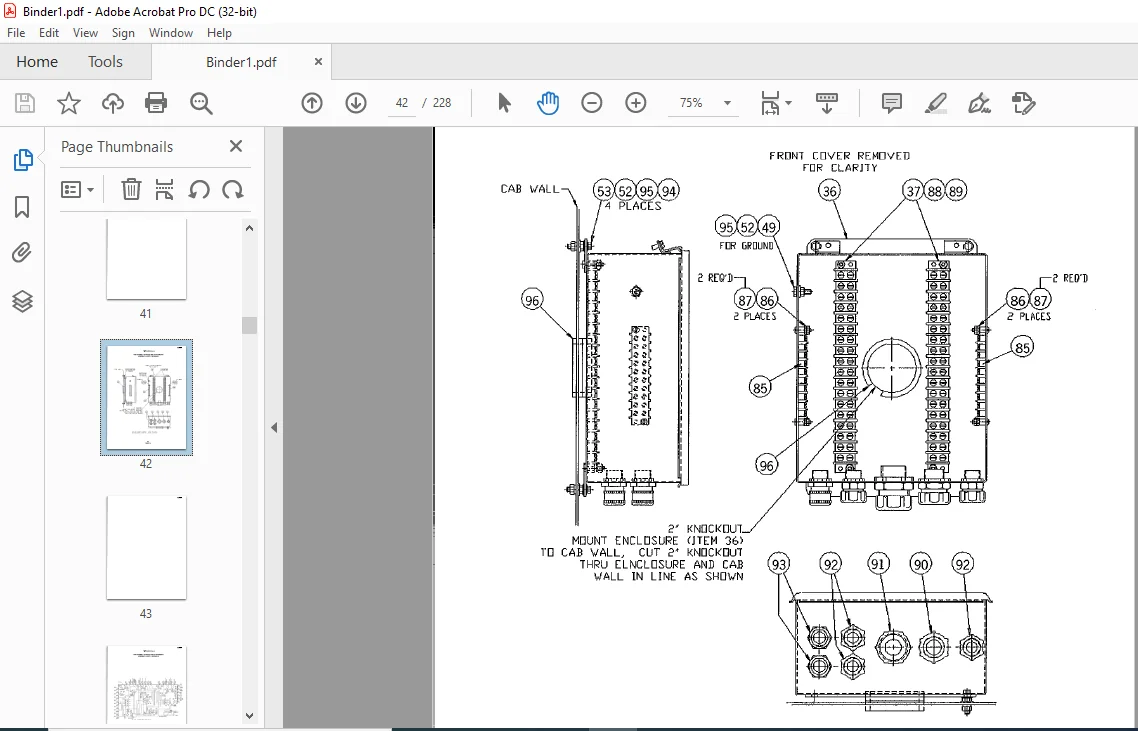The image size is (1138, 731).
Task: Click the Print Pages thumbnail panel icon
Action: click(165, 189)
